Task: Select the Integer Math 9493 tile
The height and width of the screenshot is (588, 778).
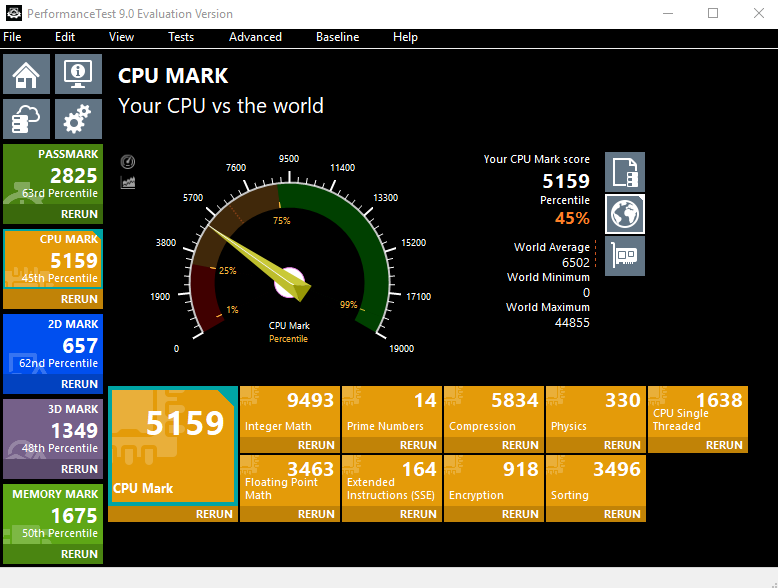Action: tap(290, 412)
